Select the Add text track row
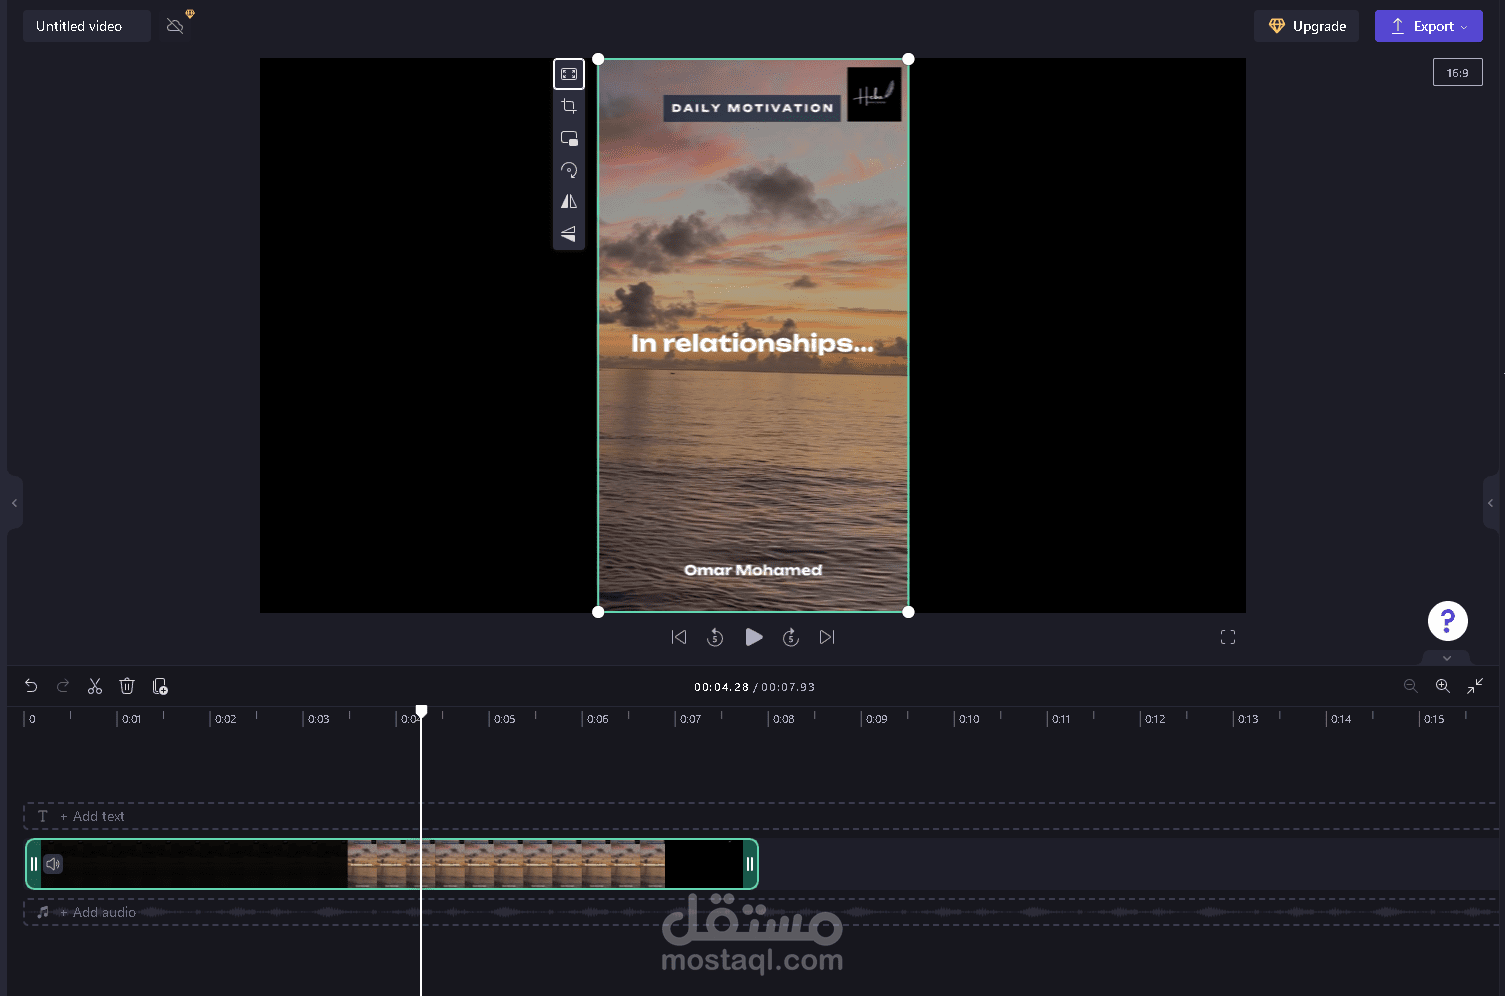The image size is (1505, 996). coord(92,816)
